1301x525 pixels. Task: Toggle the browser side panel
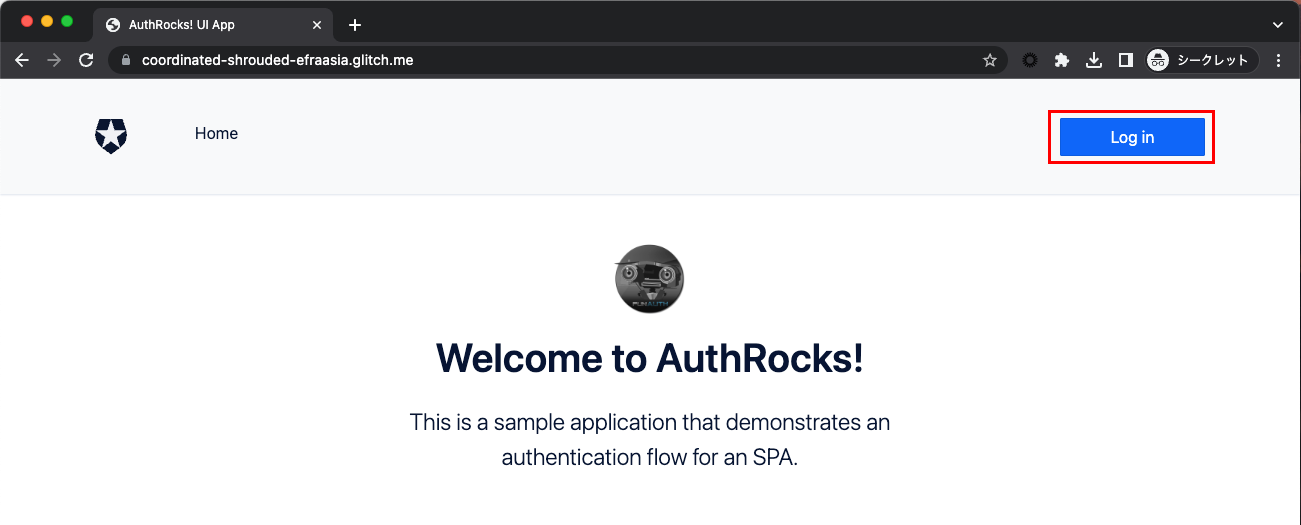tap(1125, 60)
